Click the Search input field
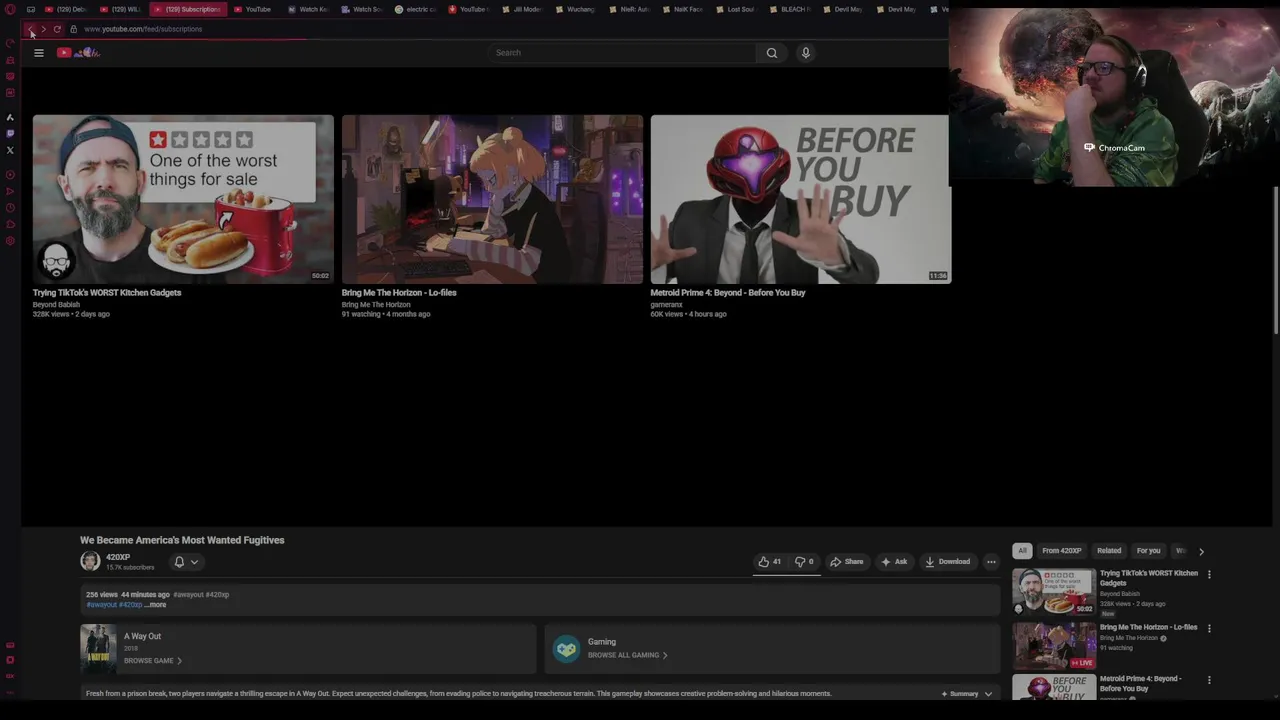The height and width of the screenshot is (720, 1280). (x=623, y=53)
